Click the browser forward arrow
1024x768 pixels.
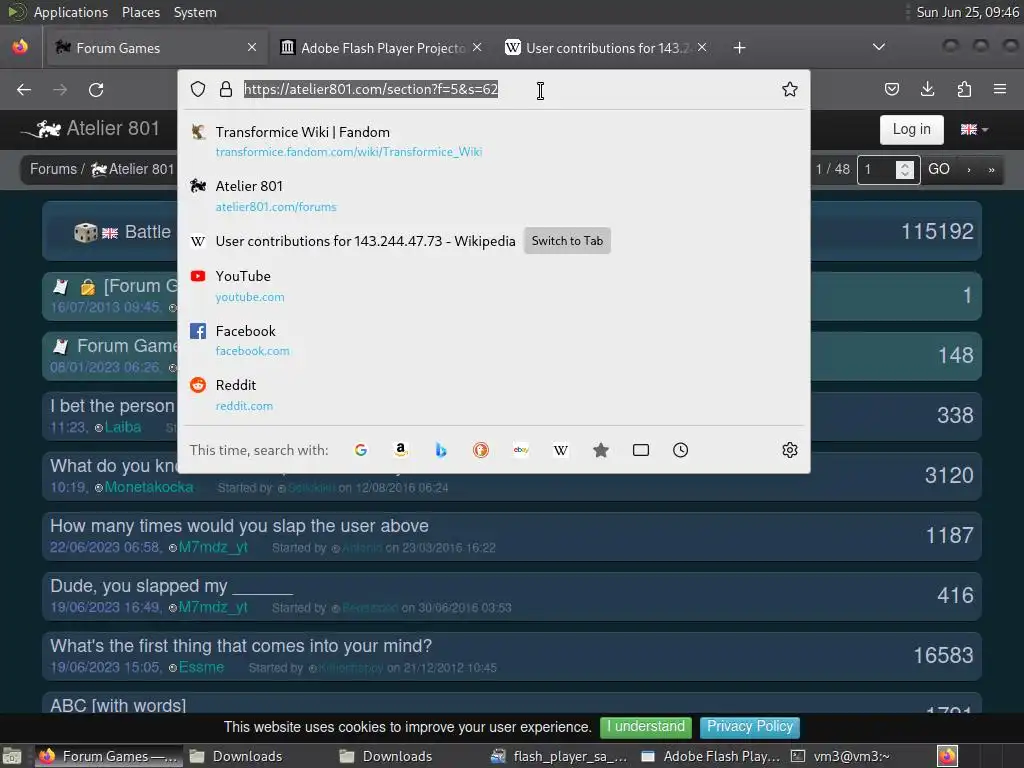click(x=60, y=89)
